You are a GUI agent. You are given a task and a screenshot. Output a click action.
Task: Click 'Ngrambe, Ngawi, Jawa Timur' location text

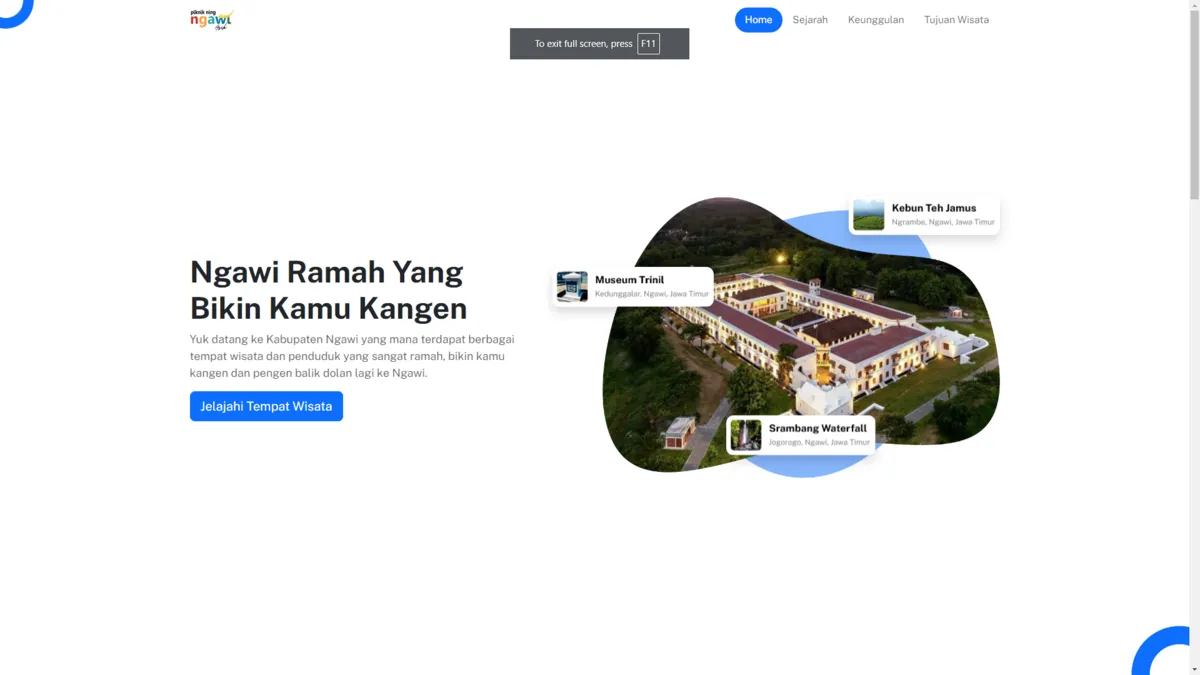click(x=943, y=222)
